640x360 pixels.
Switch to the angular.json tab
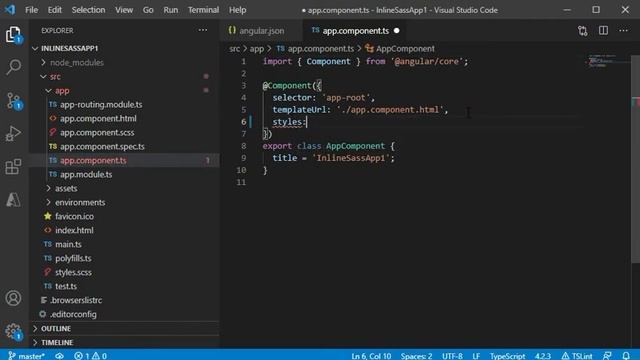coord(262,31)
